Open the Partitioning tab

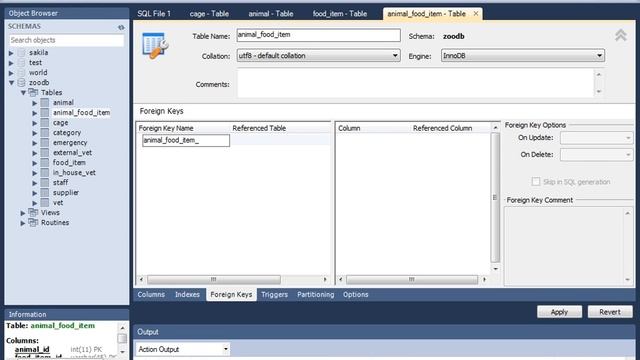point(316,294)
